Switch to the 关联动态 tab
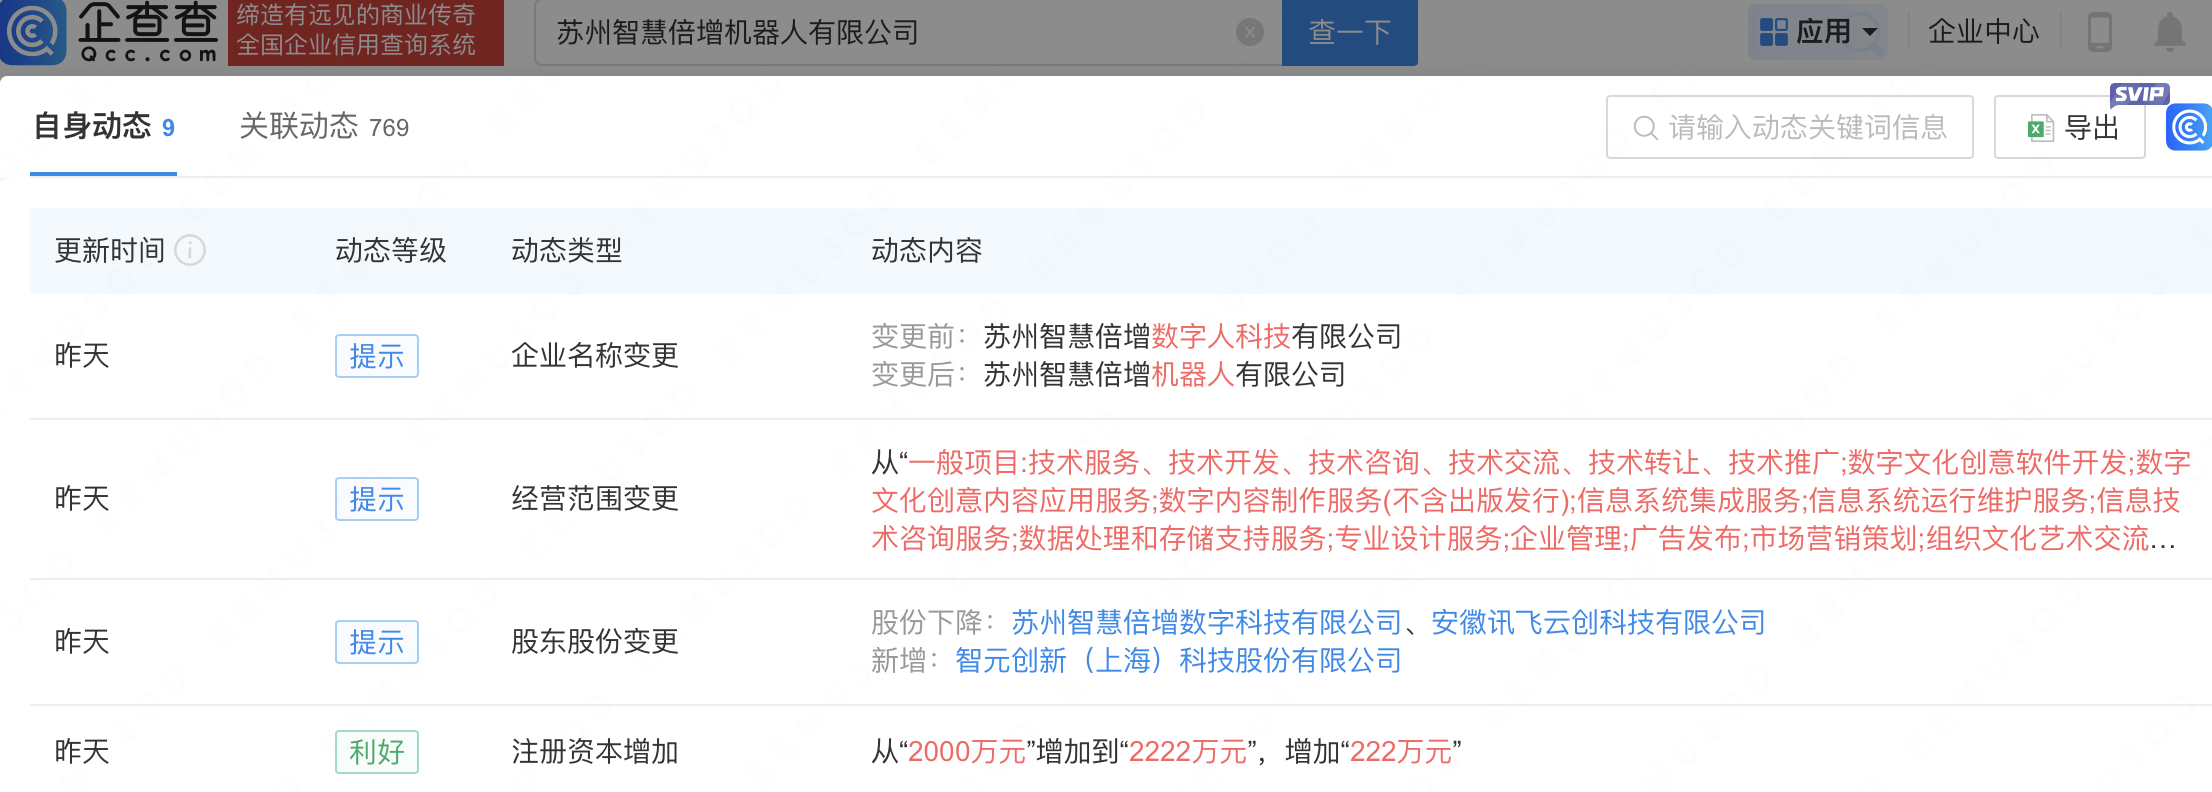The image size is (2212, 792). 324,127
